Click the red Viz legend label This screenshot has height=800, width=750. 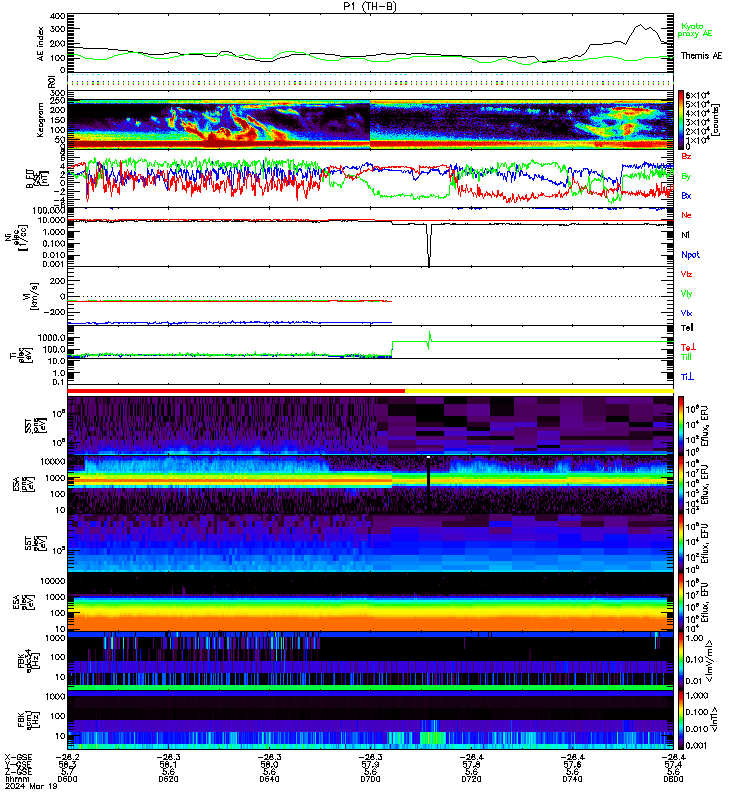686,274
